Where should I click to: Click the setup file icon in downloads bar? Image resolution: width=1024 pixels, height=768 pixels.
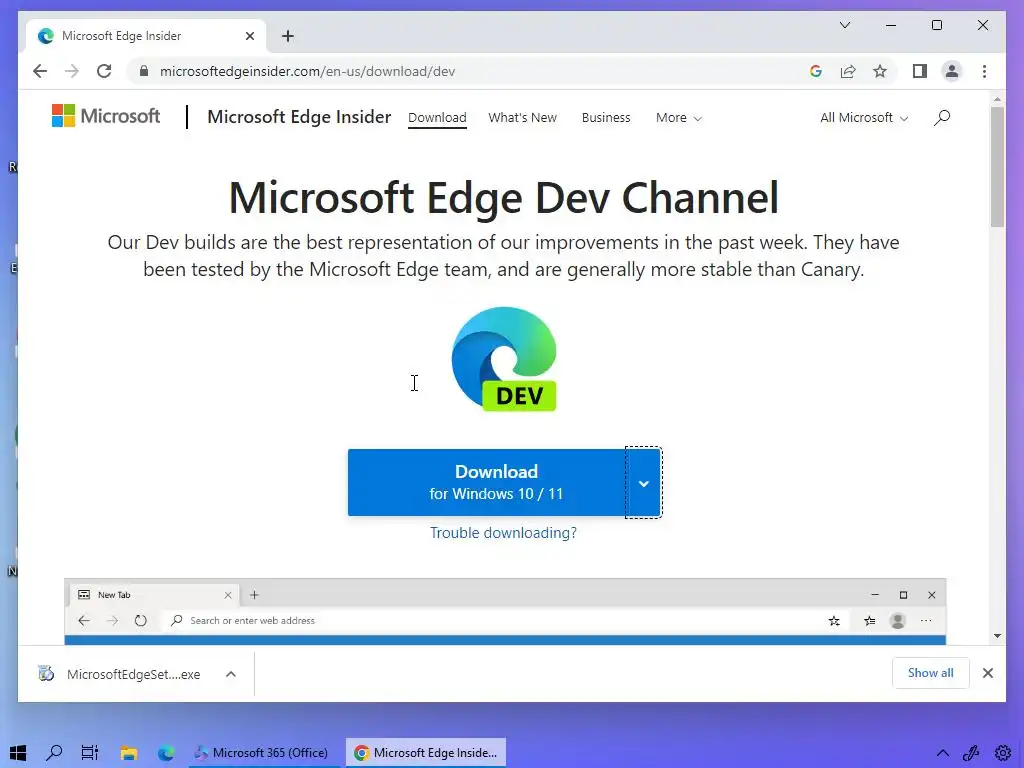coord(46,673)
